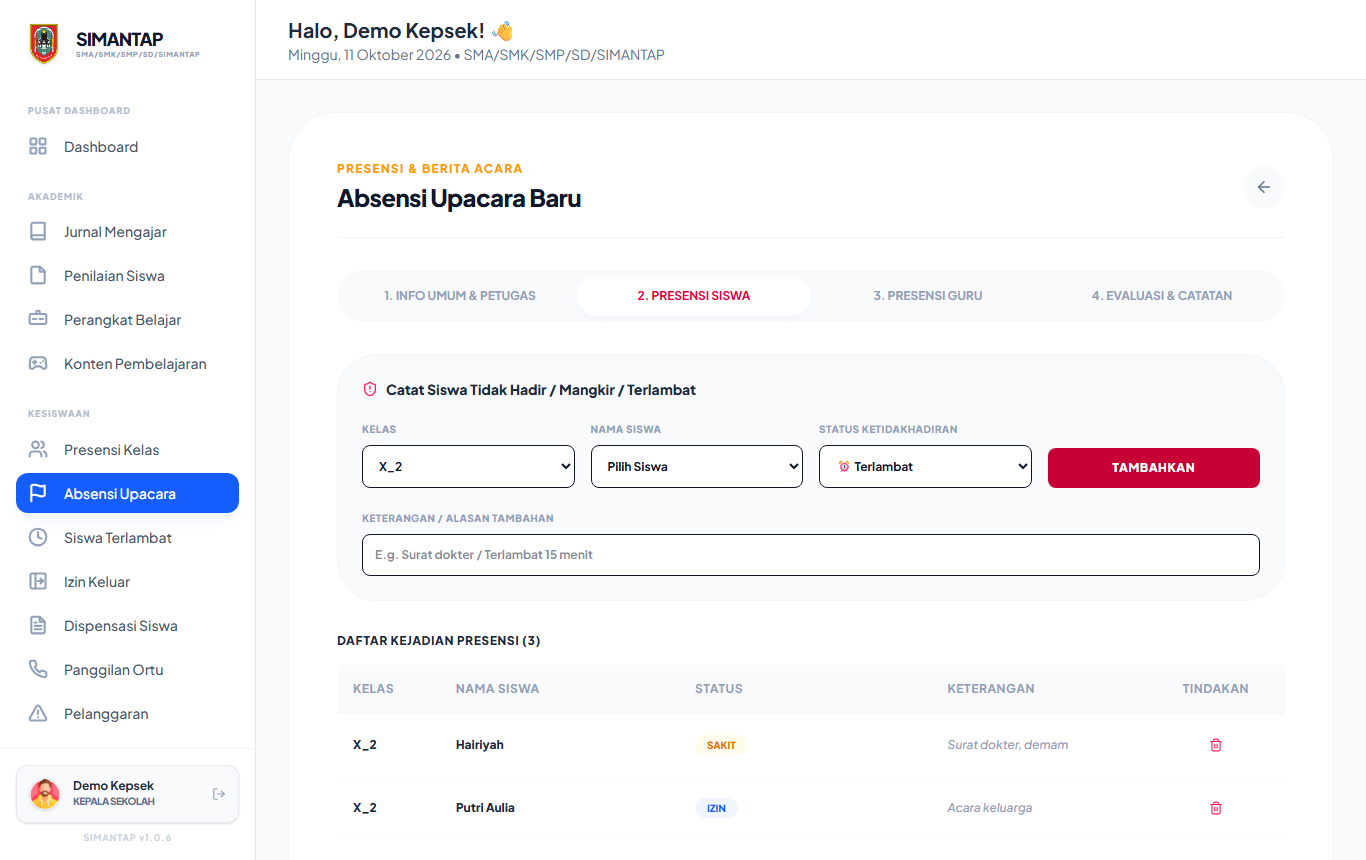The image size is (1366, 860).
Task: Click the Dashboard grid icon
Action: click(x=38, y=147)
